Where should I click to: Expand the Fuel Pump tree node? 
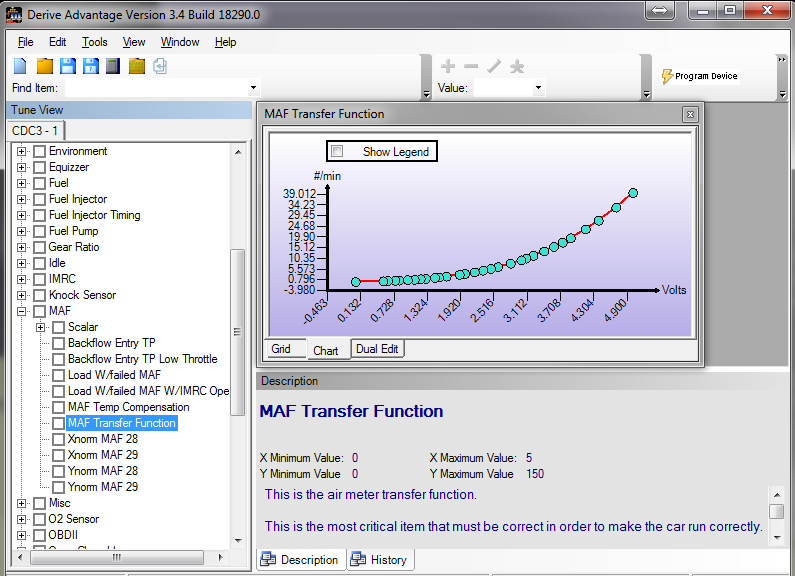21,231
